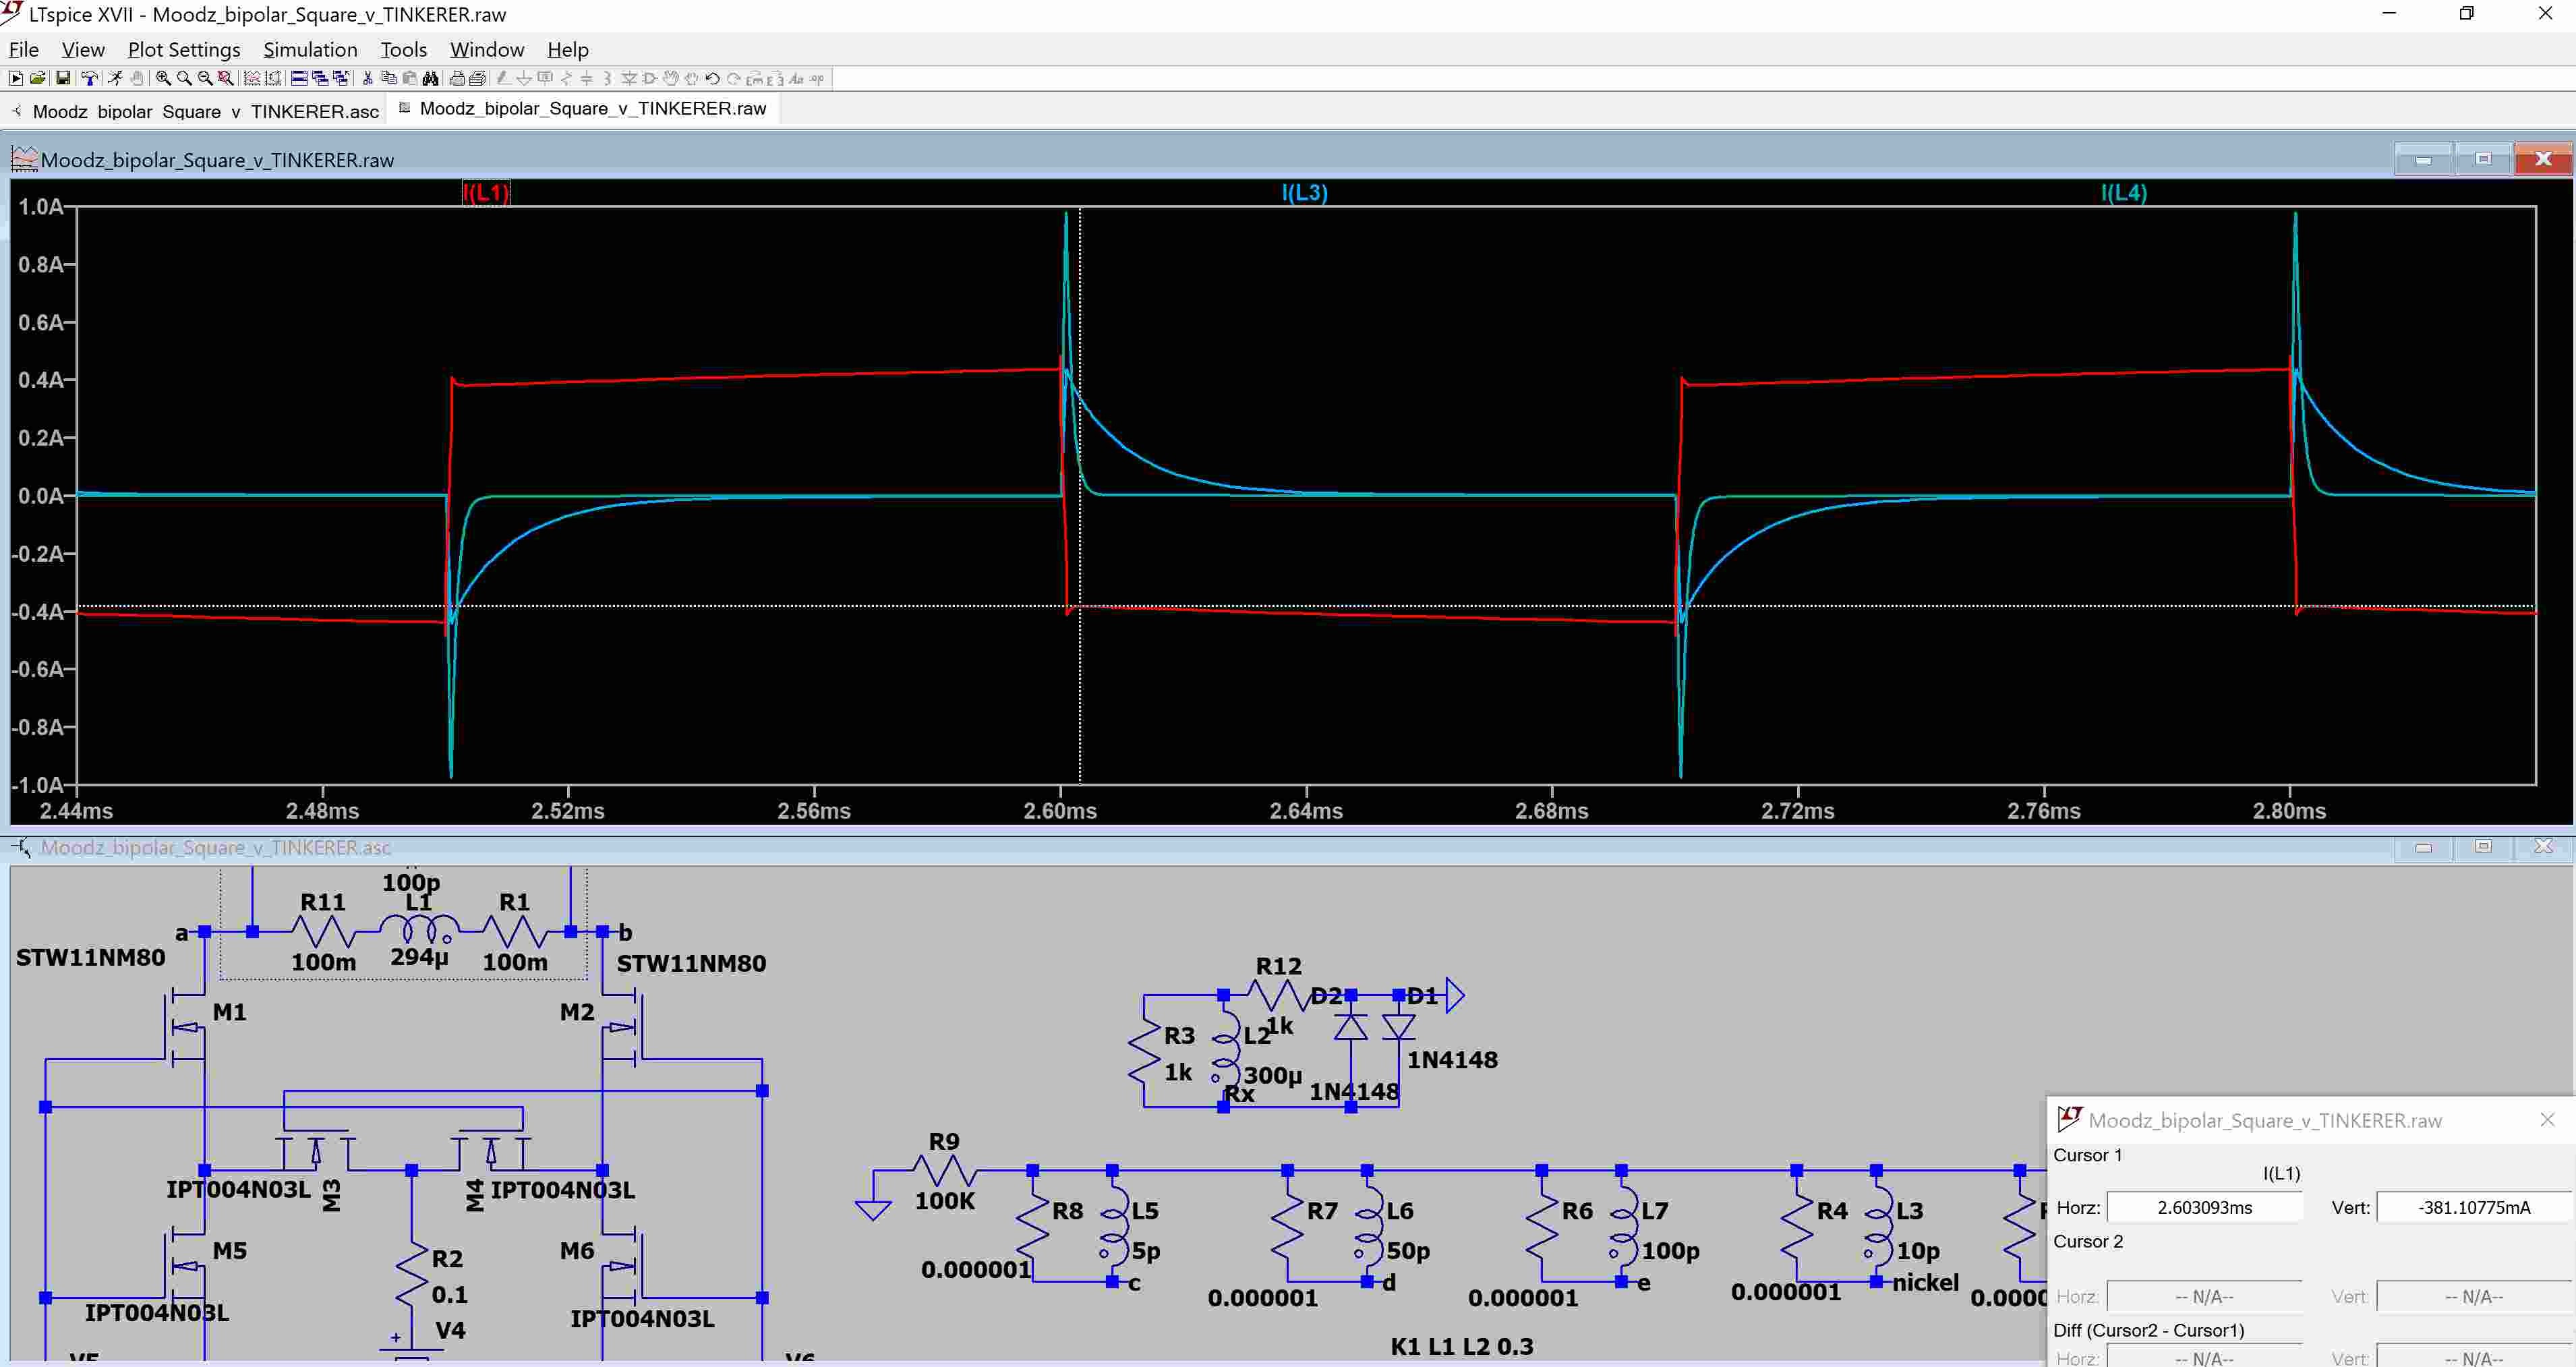Image resolution: width=2576 pixels, height=1367 pixels.
Task: Click the I(L1) trace label
Action: tap(486, 193)
